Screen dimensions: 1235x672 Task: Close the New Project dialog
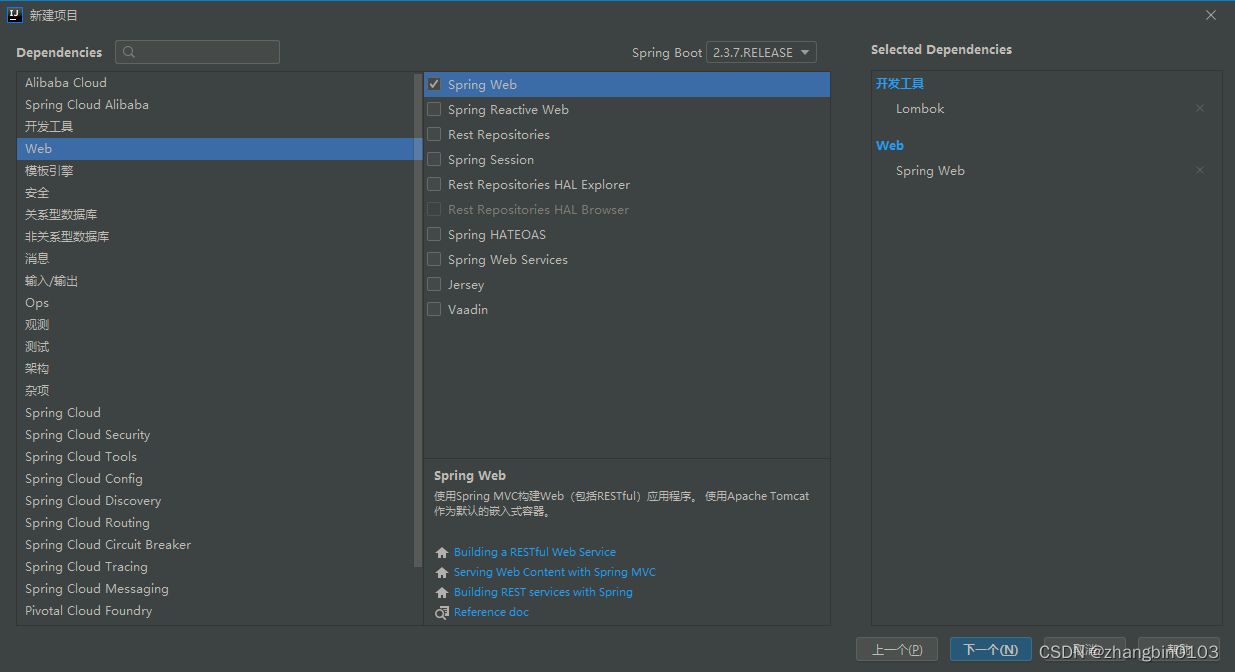tap(1211, 15)
